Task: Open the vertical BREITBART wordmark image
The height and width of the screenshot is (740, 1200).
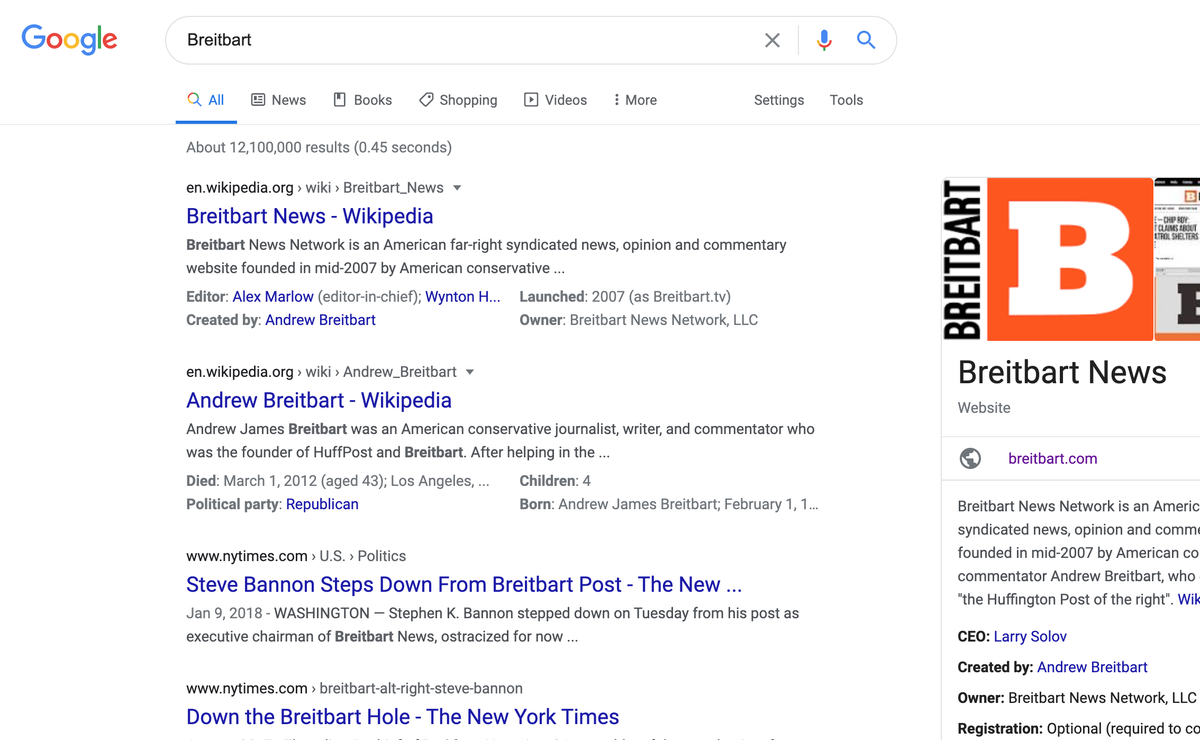Action: 963,259
